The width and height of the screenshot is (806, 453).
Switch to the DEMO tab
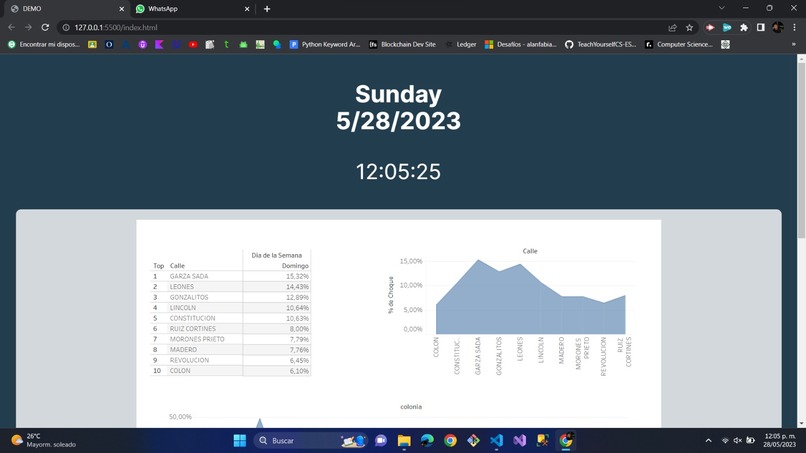pos(62,9)
